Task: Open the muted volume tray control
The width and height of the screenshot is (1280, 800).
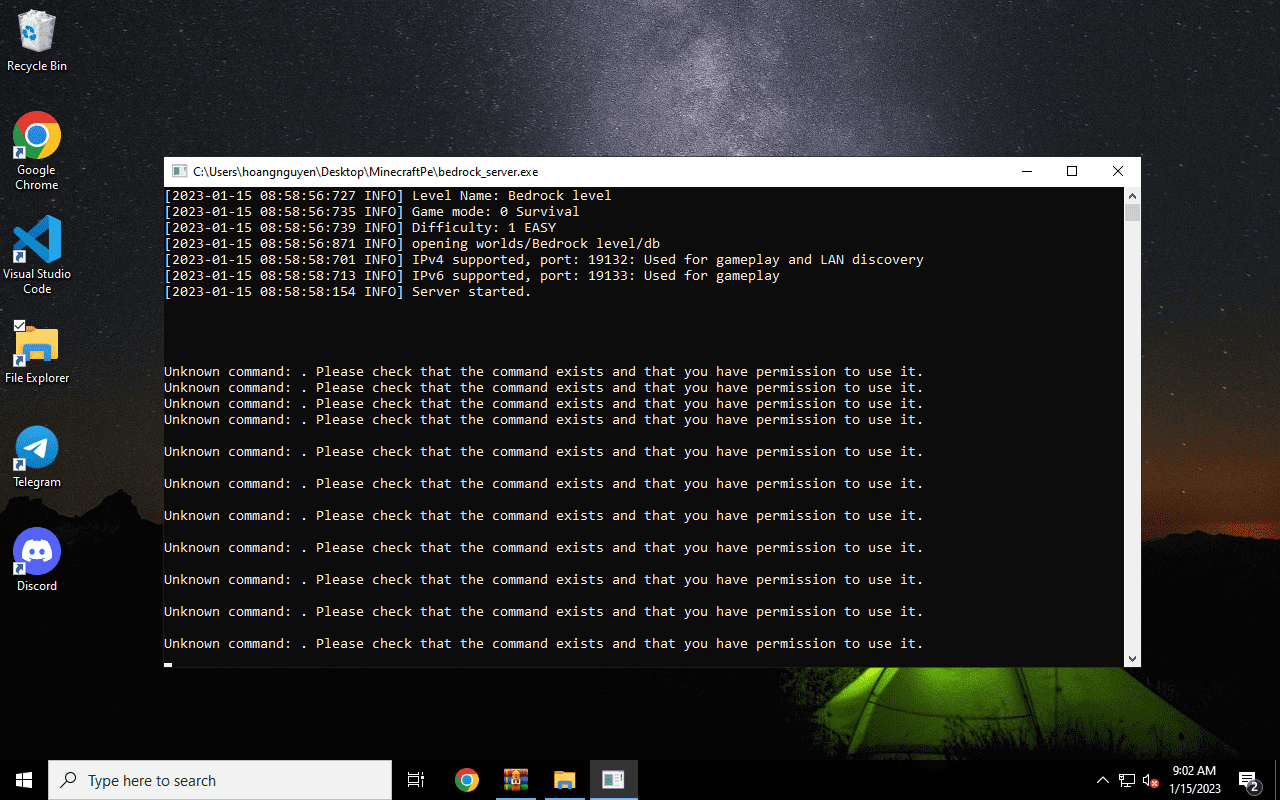Action: pyautogui.click(x=1151, y=780)
